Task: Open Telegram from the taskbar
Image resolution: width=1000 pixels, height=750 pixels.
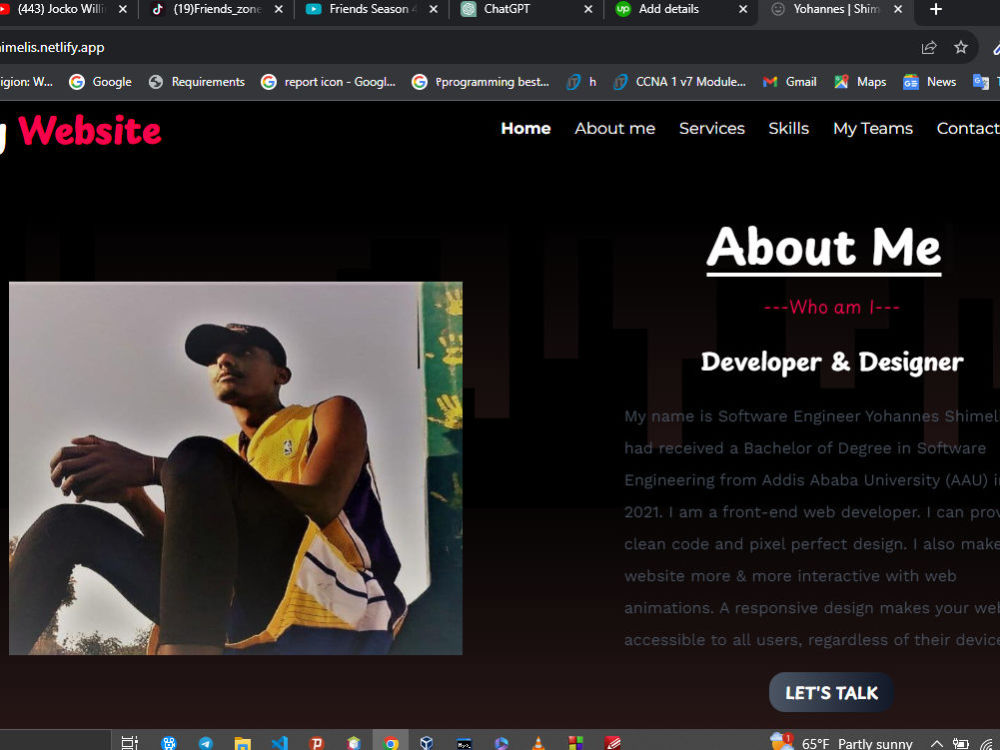Action: point(204,742)
